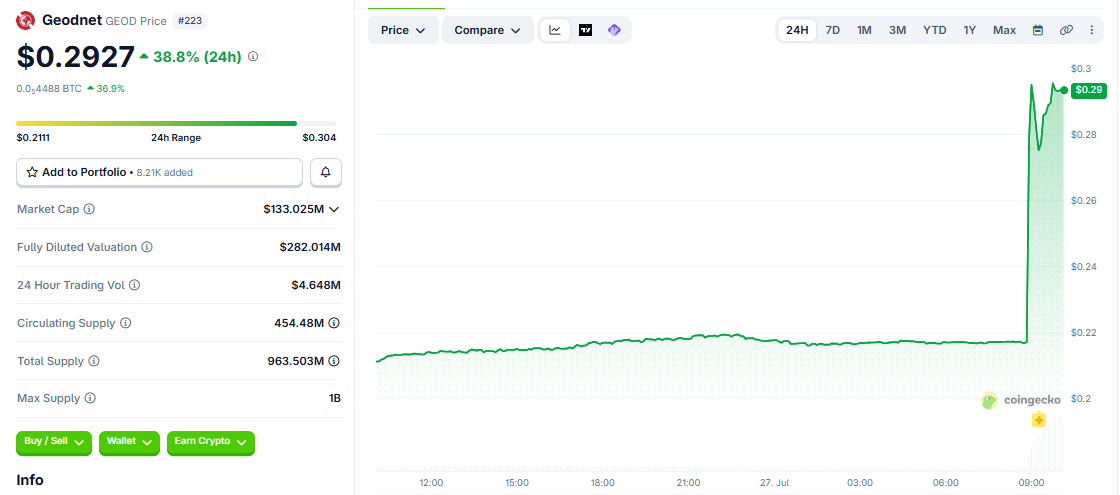Click the 24h Range progress bar
Viewport: 1120px width, 495px height.
tap(176, 124)
